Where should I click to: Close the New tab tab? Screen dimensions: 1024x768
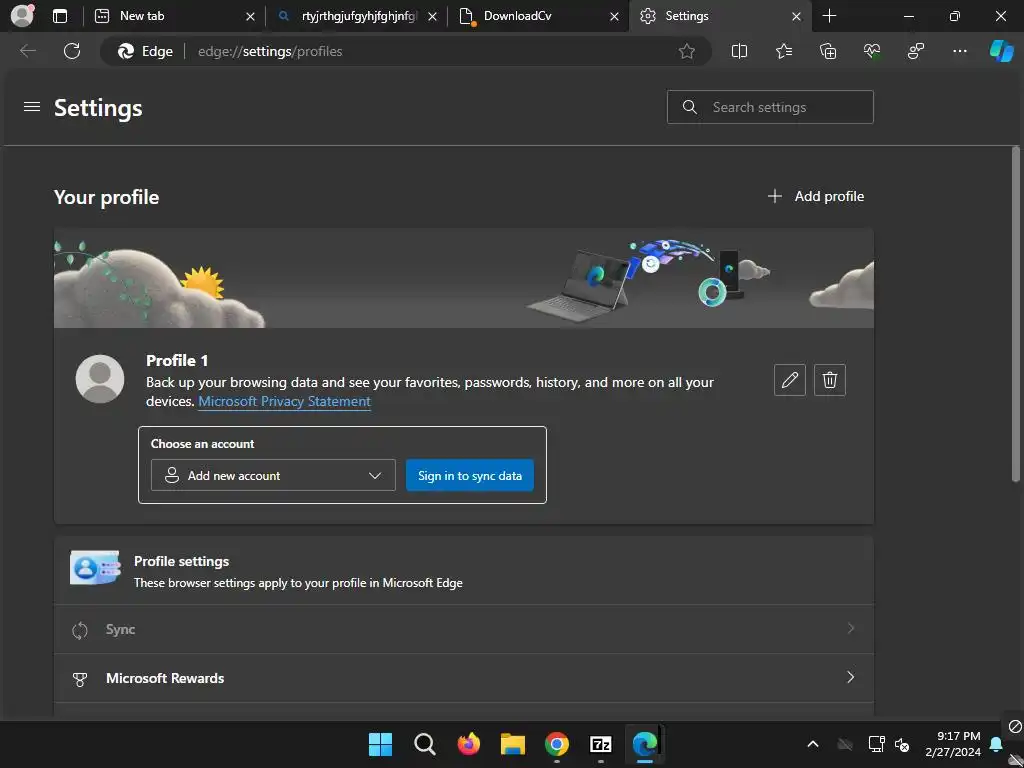(x=250, y=16)
